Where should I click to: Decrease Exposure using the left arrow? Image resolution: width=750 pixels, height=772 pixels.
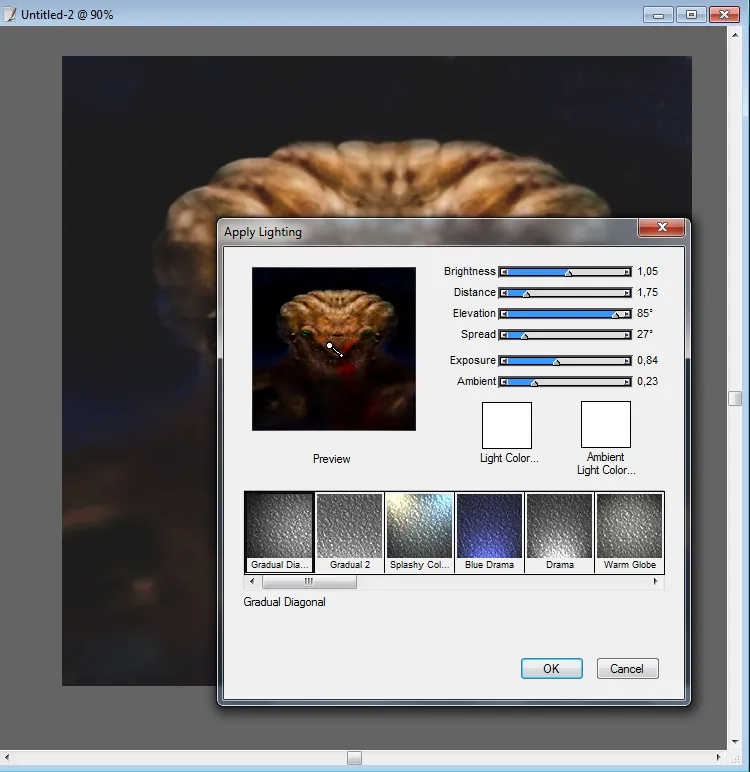coord(503,361)
